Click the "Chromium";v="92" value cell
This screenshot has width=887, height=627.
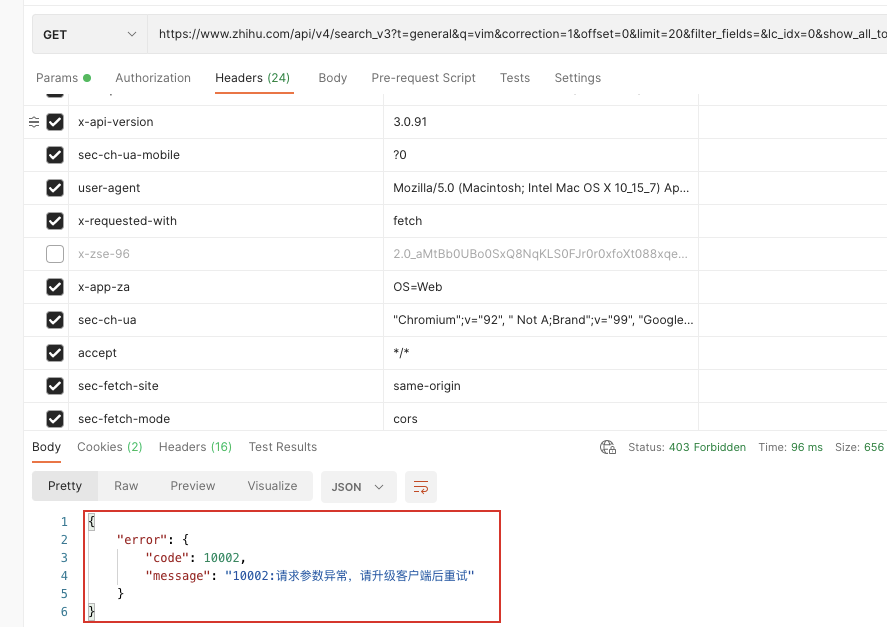(x=541, y=320)
